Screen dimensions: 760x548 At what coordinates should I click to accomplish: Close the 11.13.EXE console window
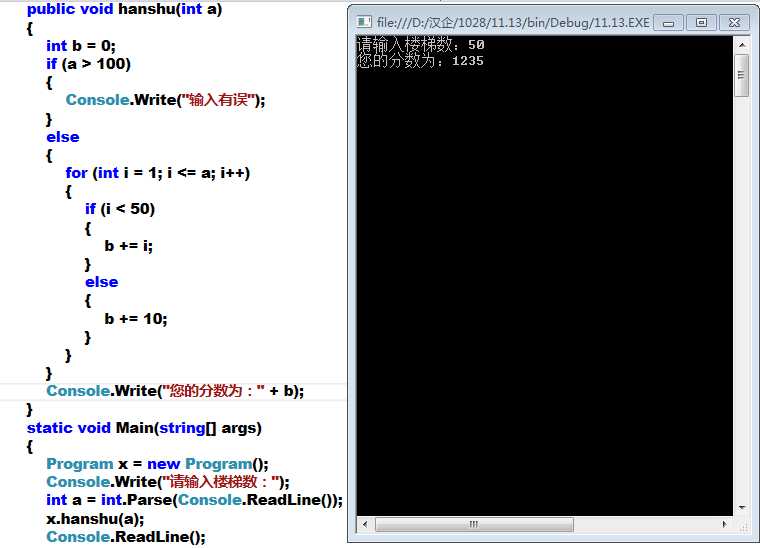pyautogui.click(x=734, y=23)
